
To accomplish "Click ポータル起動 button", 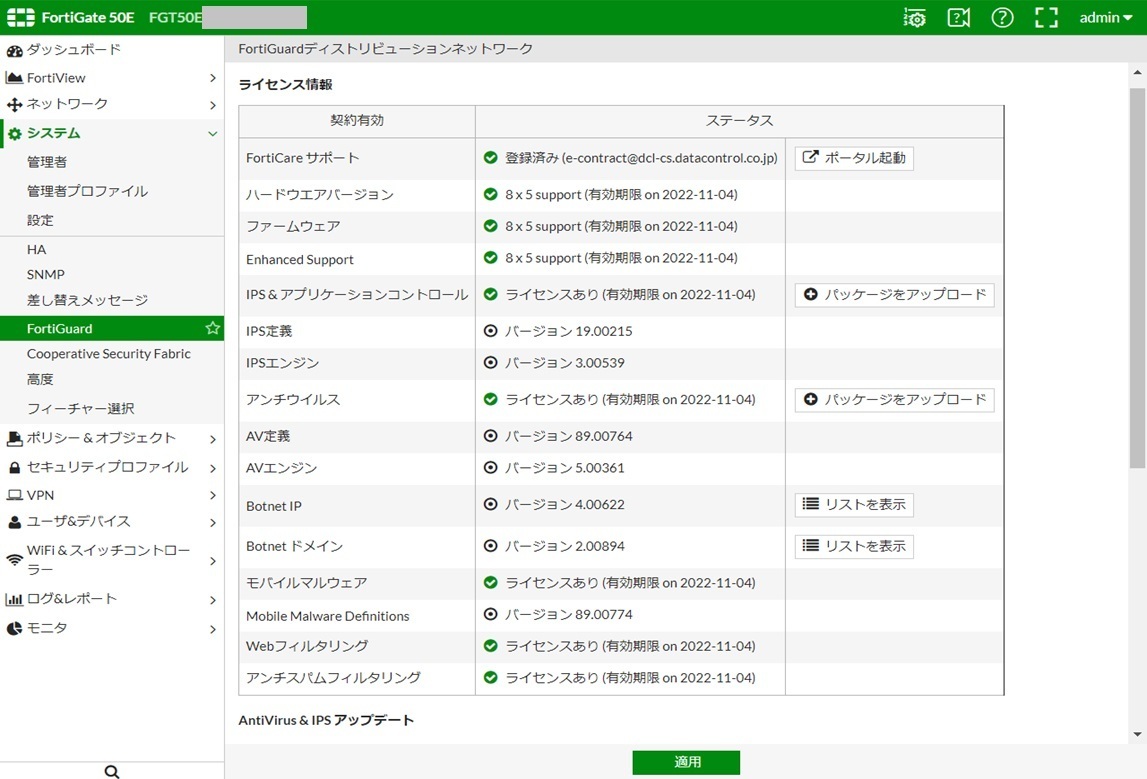I will point(854,158).
